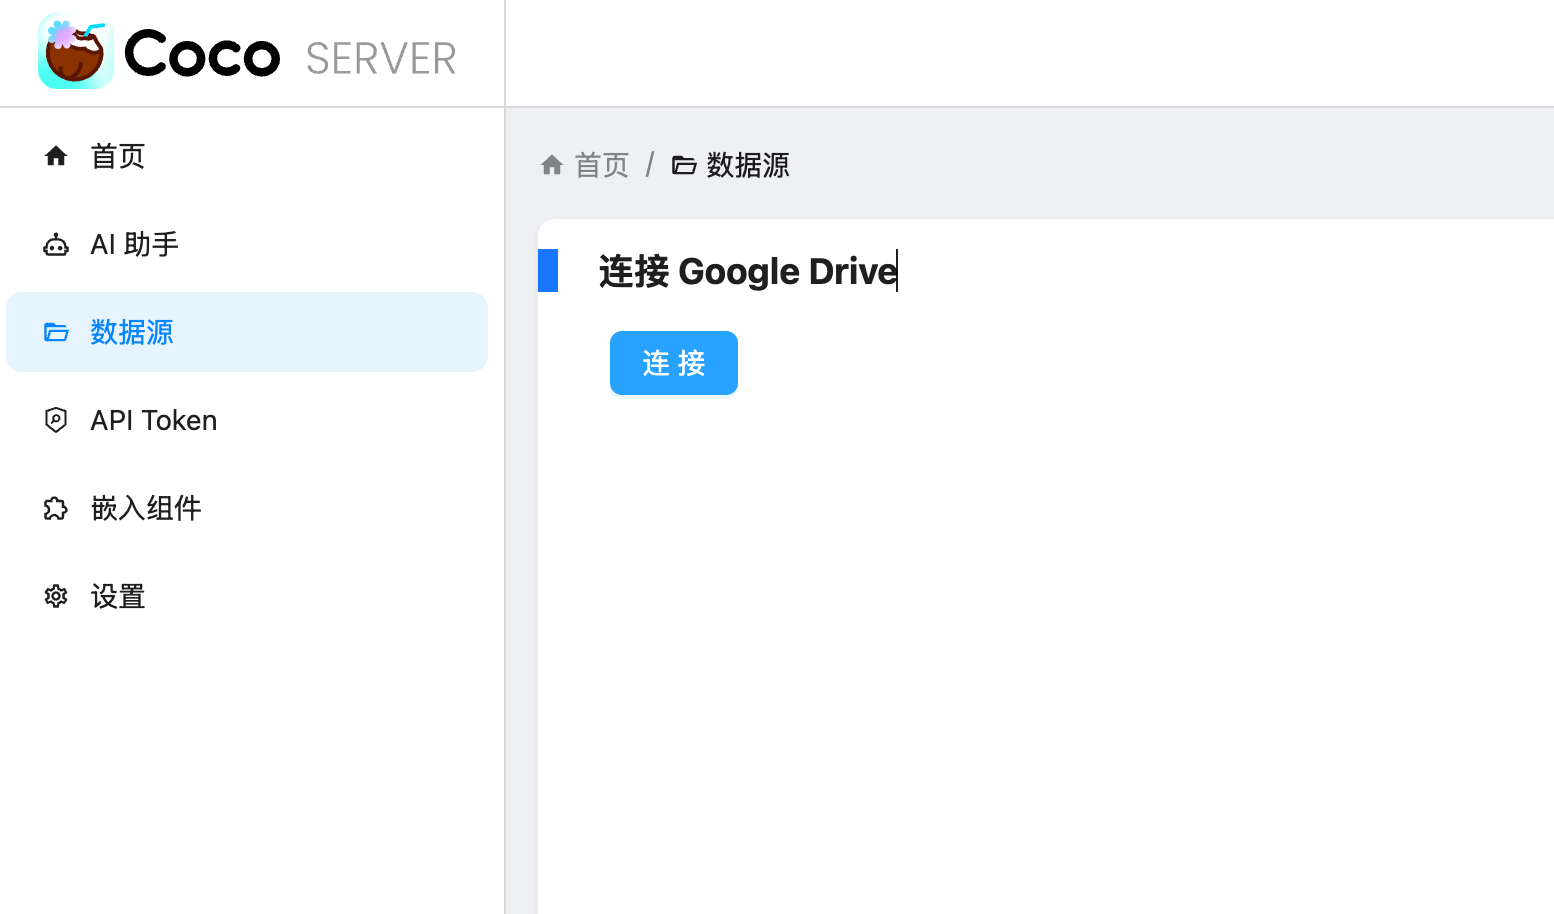The width and height of the screenshot is (1554, 914).
Task: Click the AI 助手 robot icon
Action: coord(56,244)
